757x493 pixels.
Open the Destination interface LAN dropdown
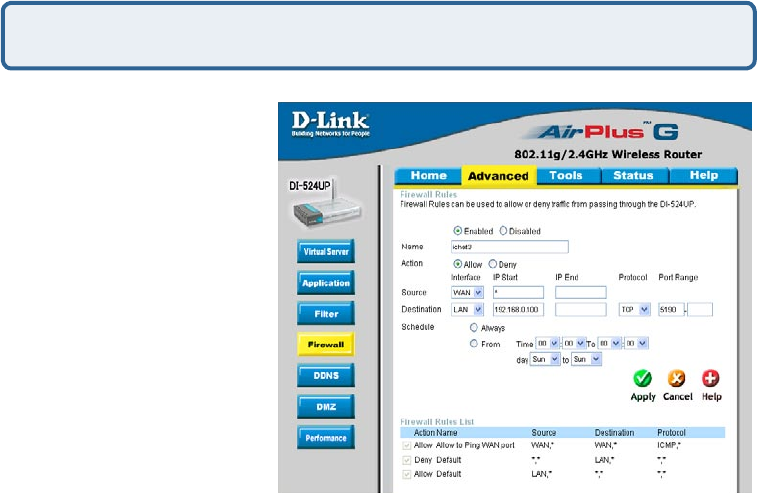tap(467, 310)
